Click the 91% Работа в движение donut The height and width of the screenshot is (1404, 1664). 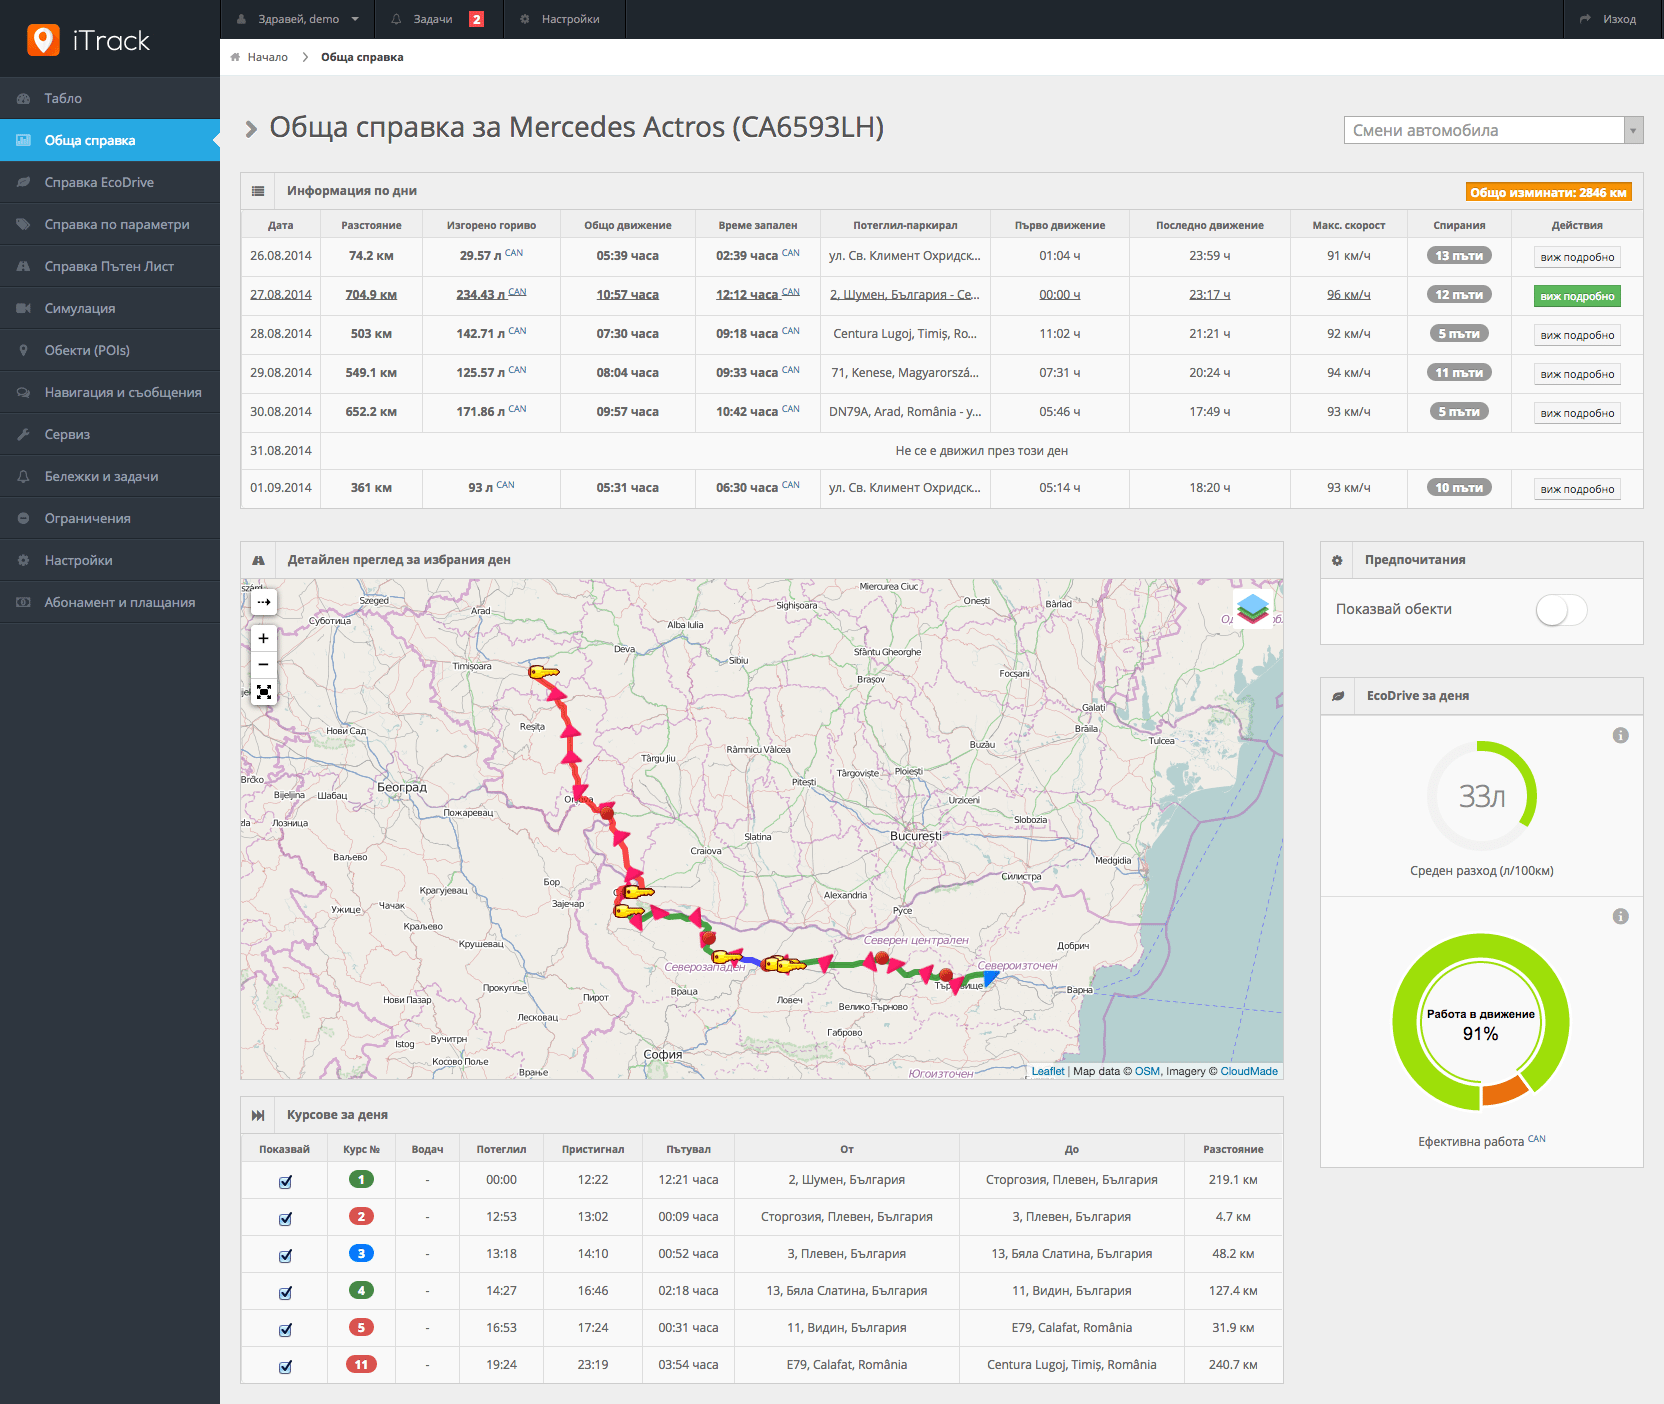(x=1480, y=1022)
